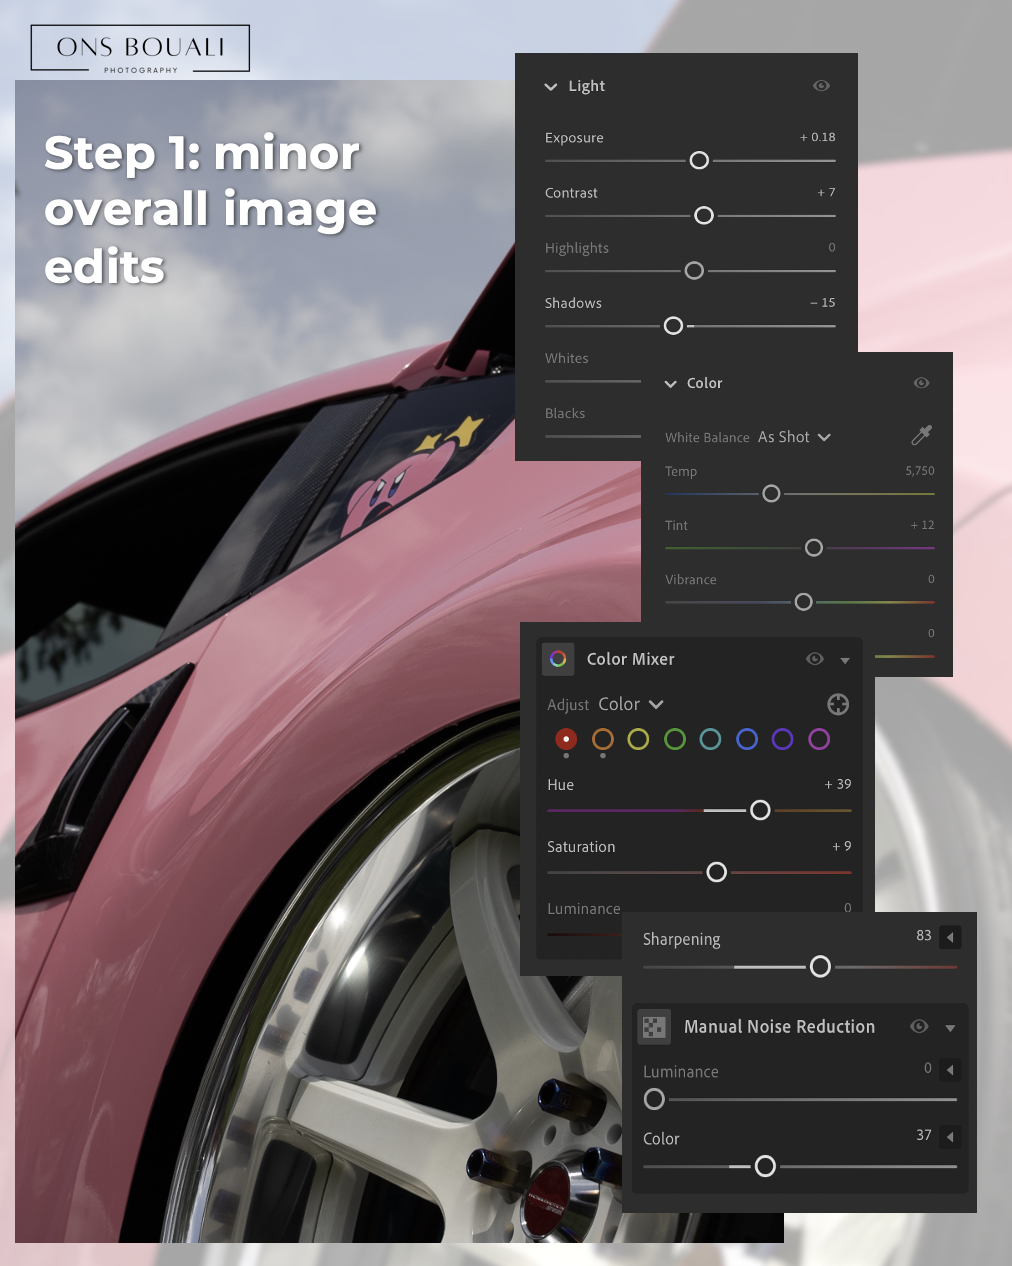Click the Blacks label
Screen dimensions: 1012x1266
[x=565, y=413]
